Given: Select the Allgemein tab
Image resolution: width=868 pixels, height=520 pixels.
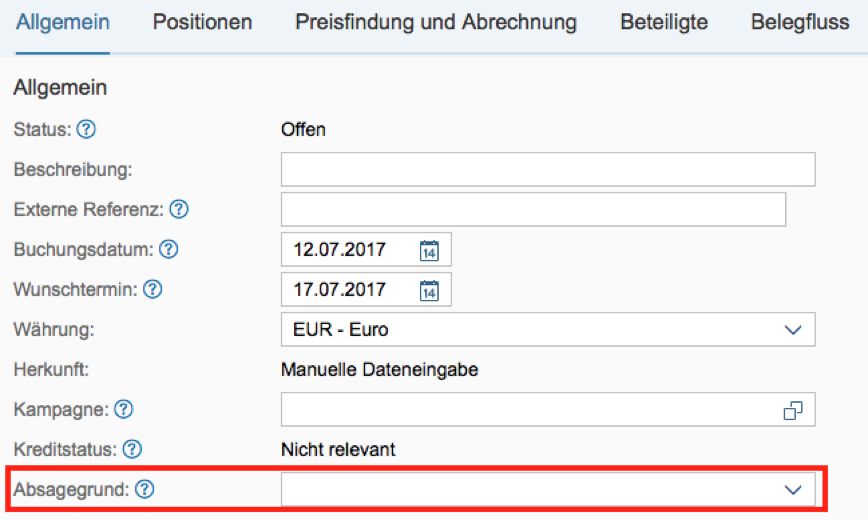Looking at the screenshot, I should [63, 22].
